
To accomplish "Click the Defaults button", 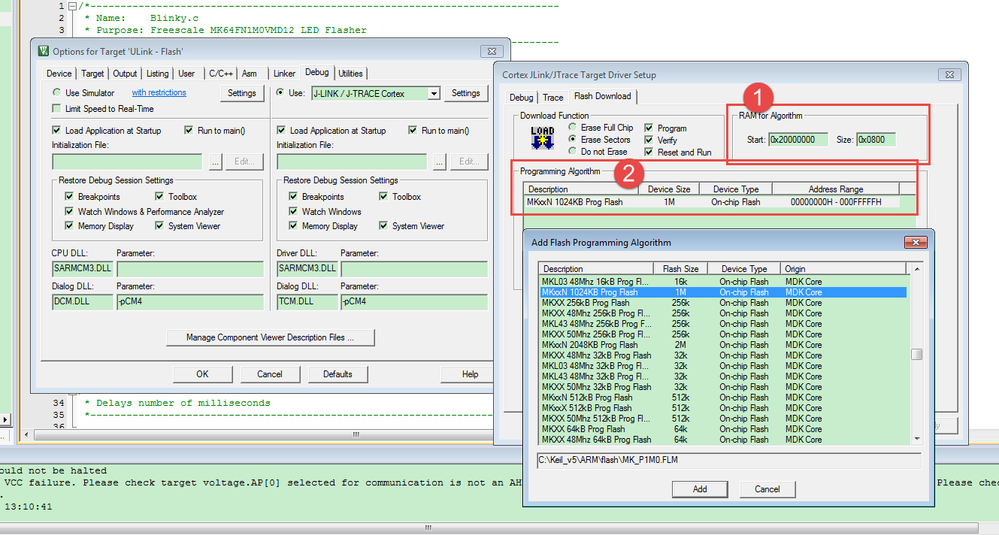I will tap(338, 374).
